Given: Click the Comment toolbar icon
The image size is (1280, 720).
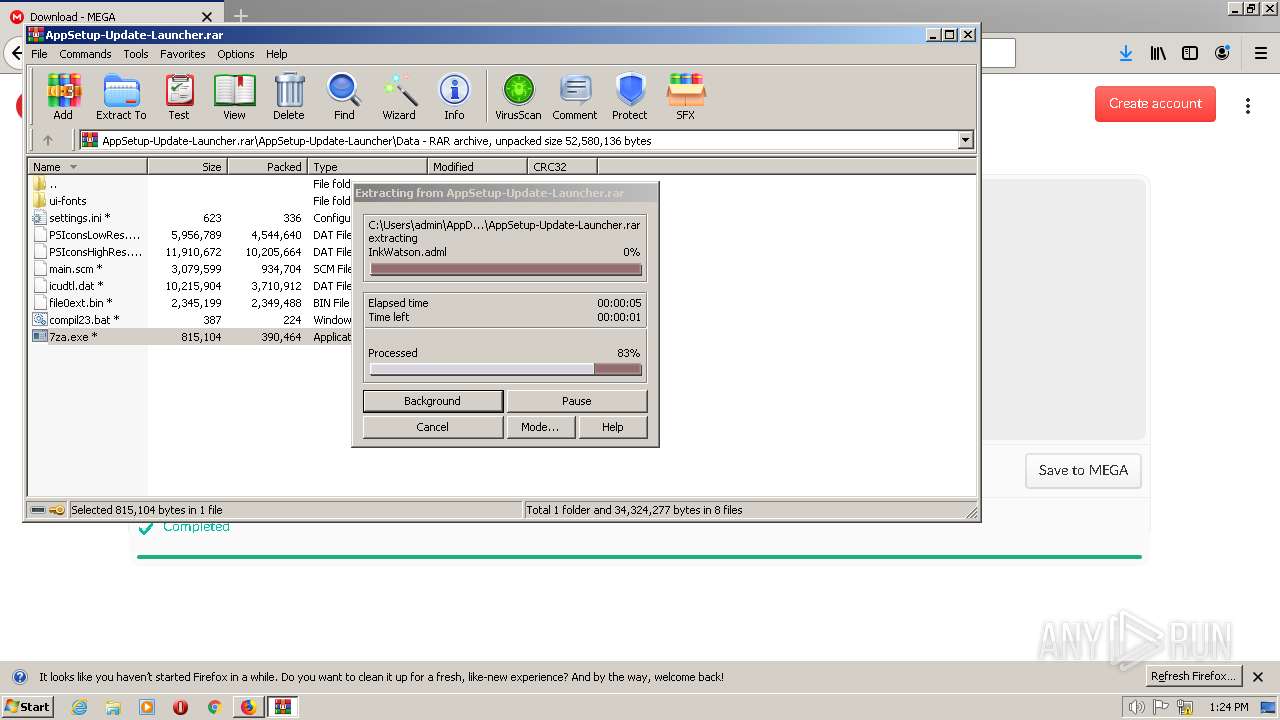Looking at the screenshot, I should pyautogui.click(x=575, y=97).
